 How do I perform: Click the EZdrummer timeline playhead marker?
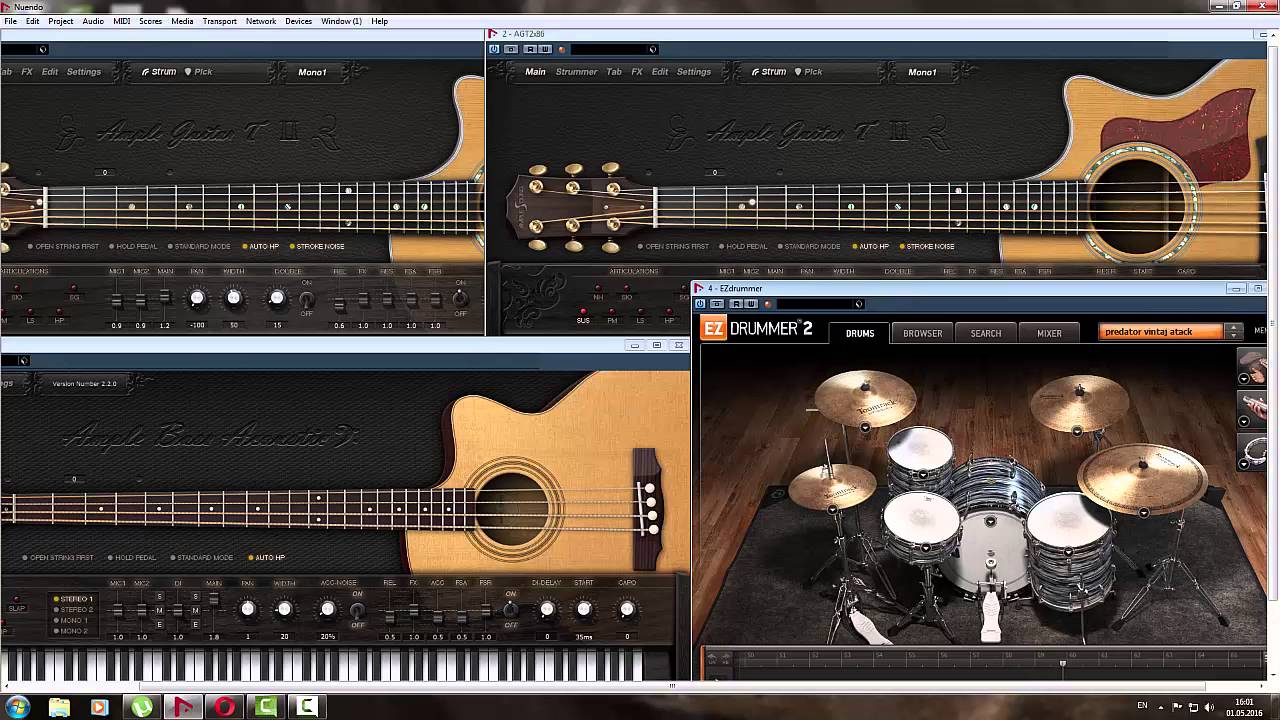pos(1062,663)
